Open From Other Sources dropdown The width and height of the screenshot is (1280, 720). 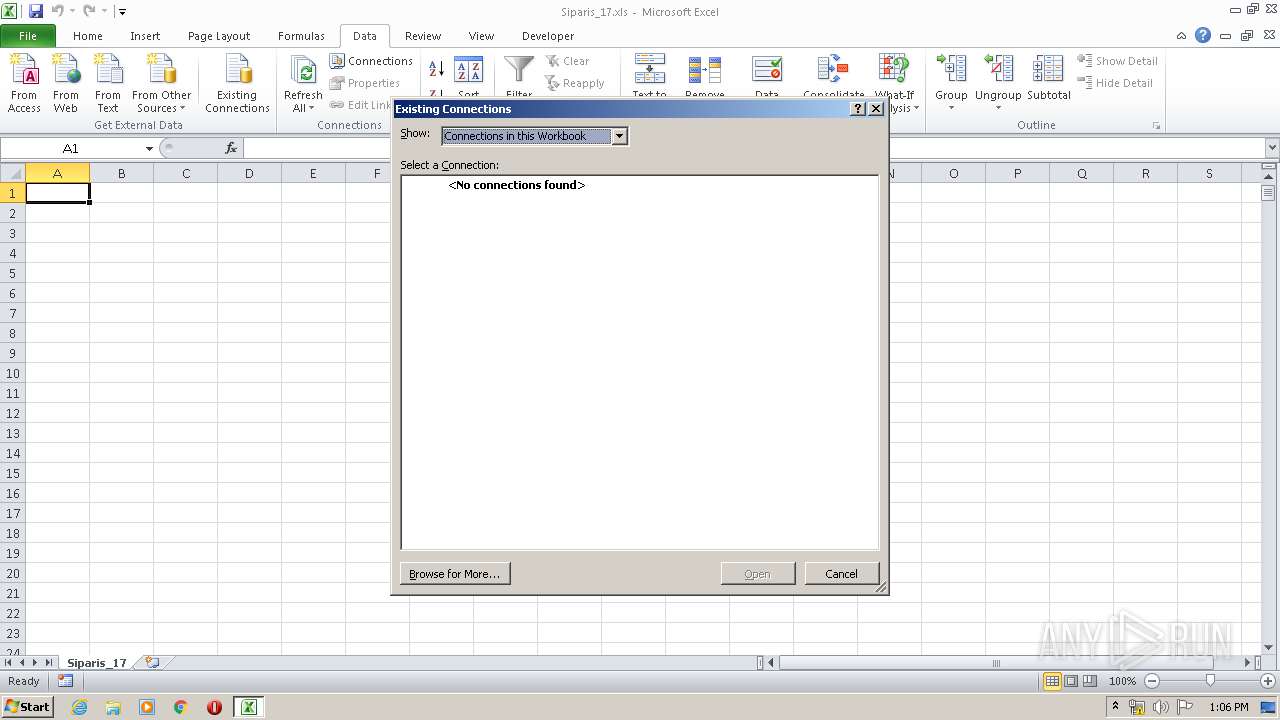(x=161, y=84)
